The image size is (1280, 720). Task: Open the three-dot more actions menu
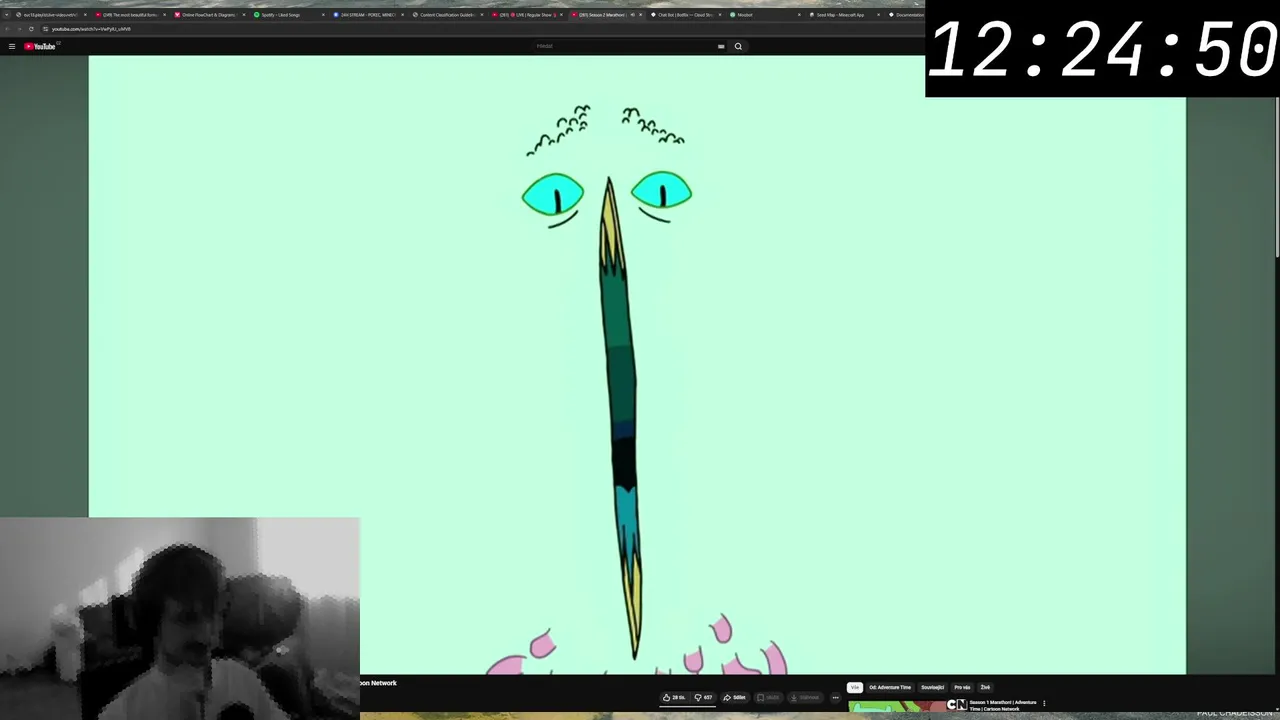pyautogui.click(x=835, y=697)
